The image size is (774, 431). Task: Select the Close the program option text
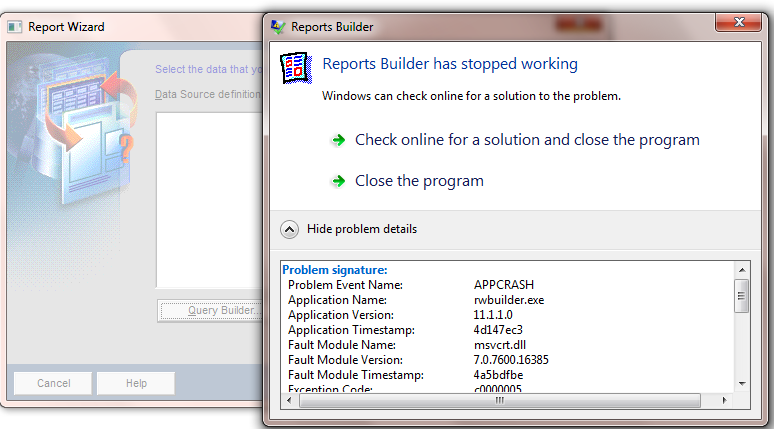419,181
